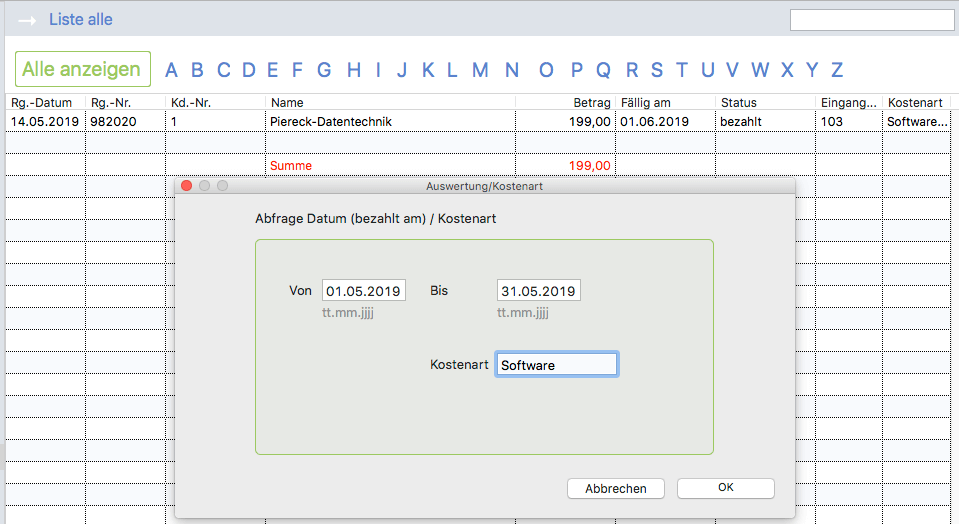959x524 pixels.
Task: Click the Eingang... column header
Action: (x=848, y=103)
